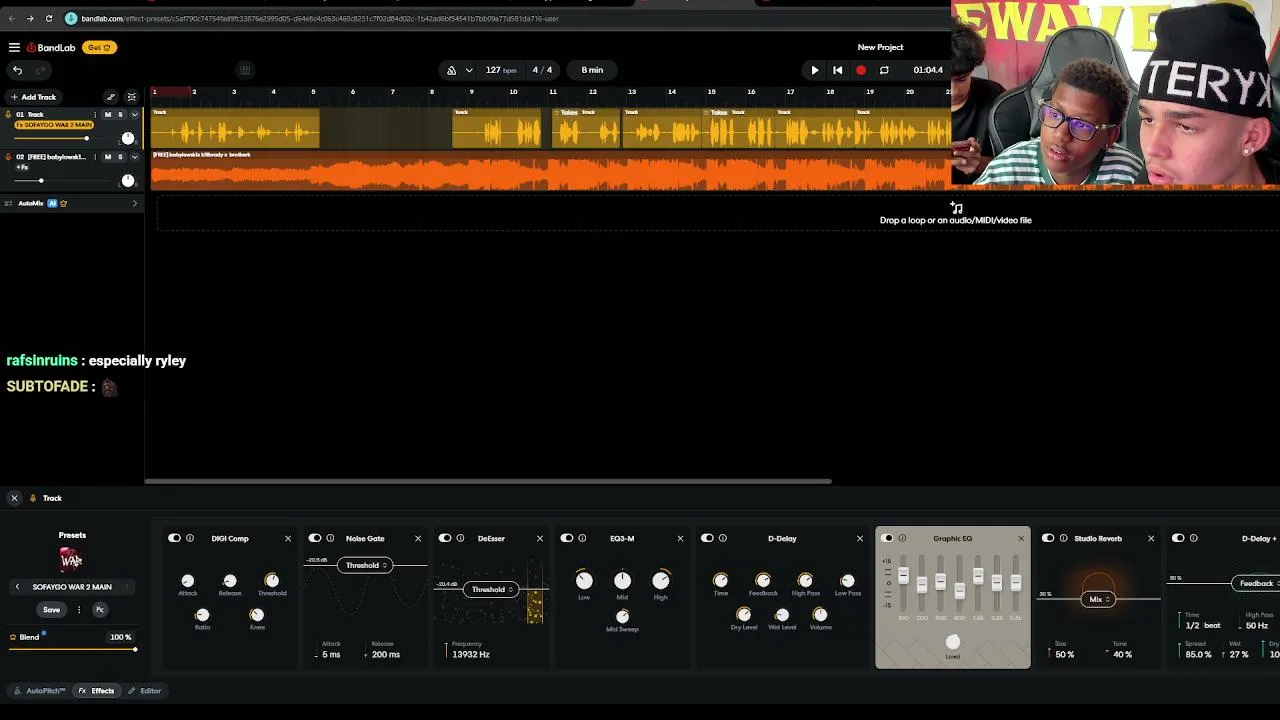Toggle the Studio Reverb effect power switch
The height and width of the screenshot is (720, 1280).
click(1047, 538)
